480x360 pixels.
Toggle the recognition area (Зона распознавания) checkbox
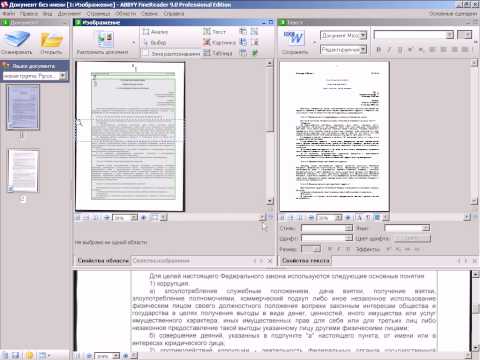pos(145,53)
